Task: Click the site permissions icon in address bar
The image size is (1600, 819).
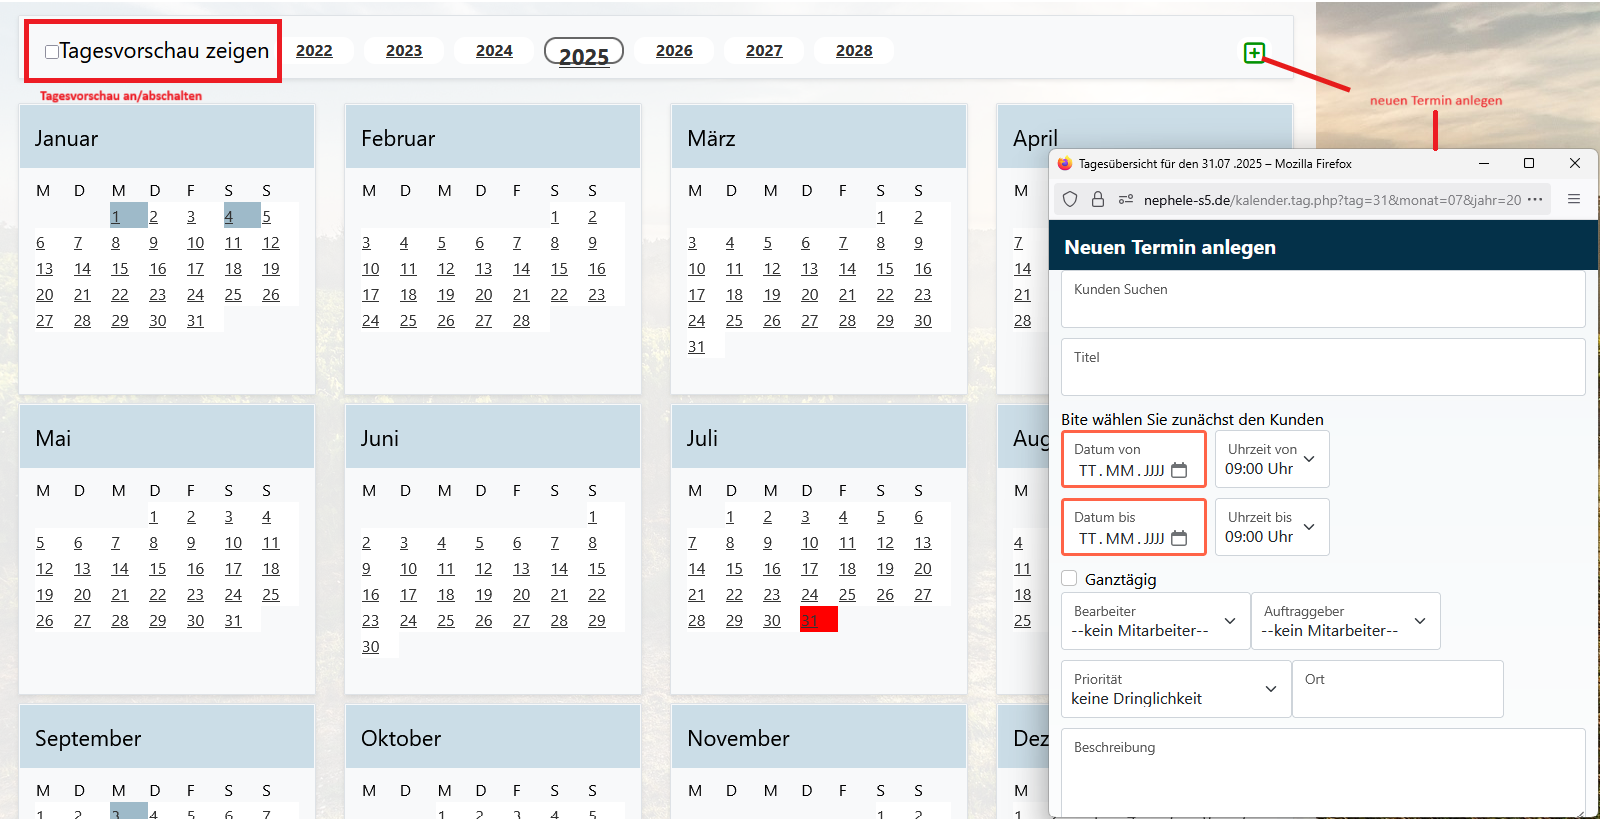Action: tap(1125, 199)
